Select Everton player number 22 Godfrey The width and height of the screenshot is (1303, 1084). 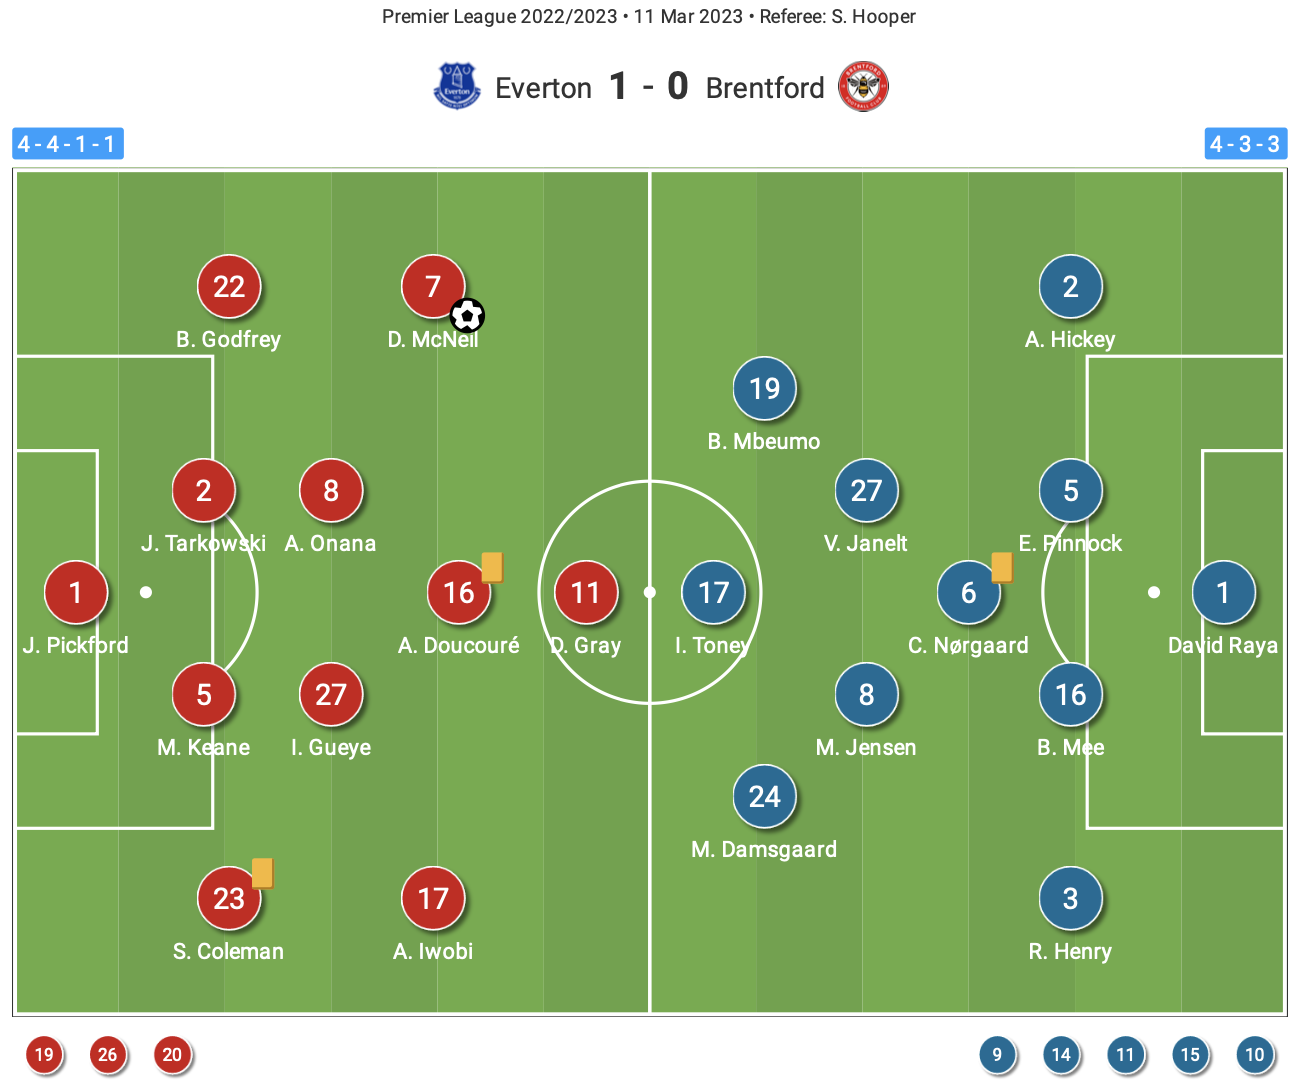pos(229,287)
